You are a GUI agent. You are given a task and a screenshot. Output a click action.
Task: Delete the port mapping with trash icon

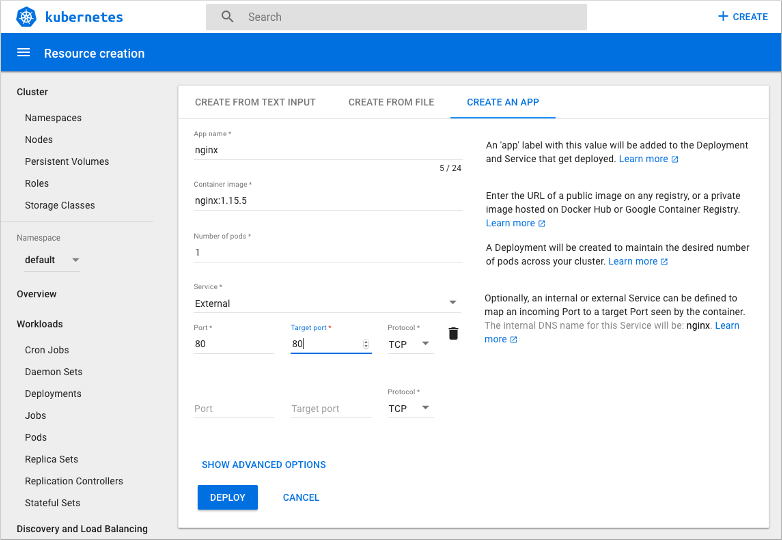[x=453, y=334]
